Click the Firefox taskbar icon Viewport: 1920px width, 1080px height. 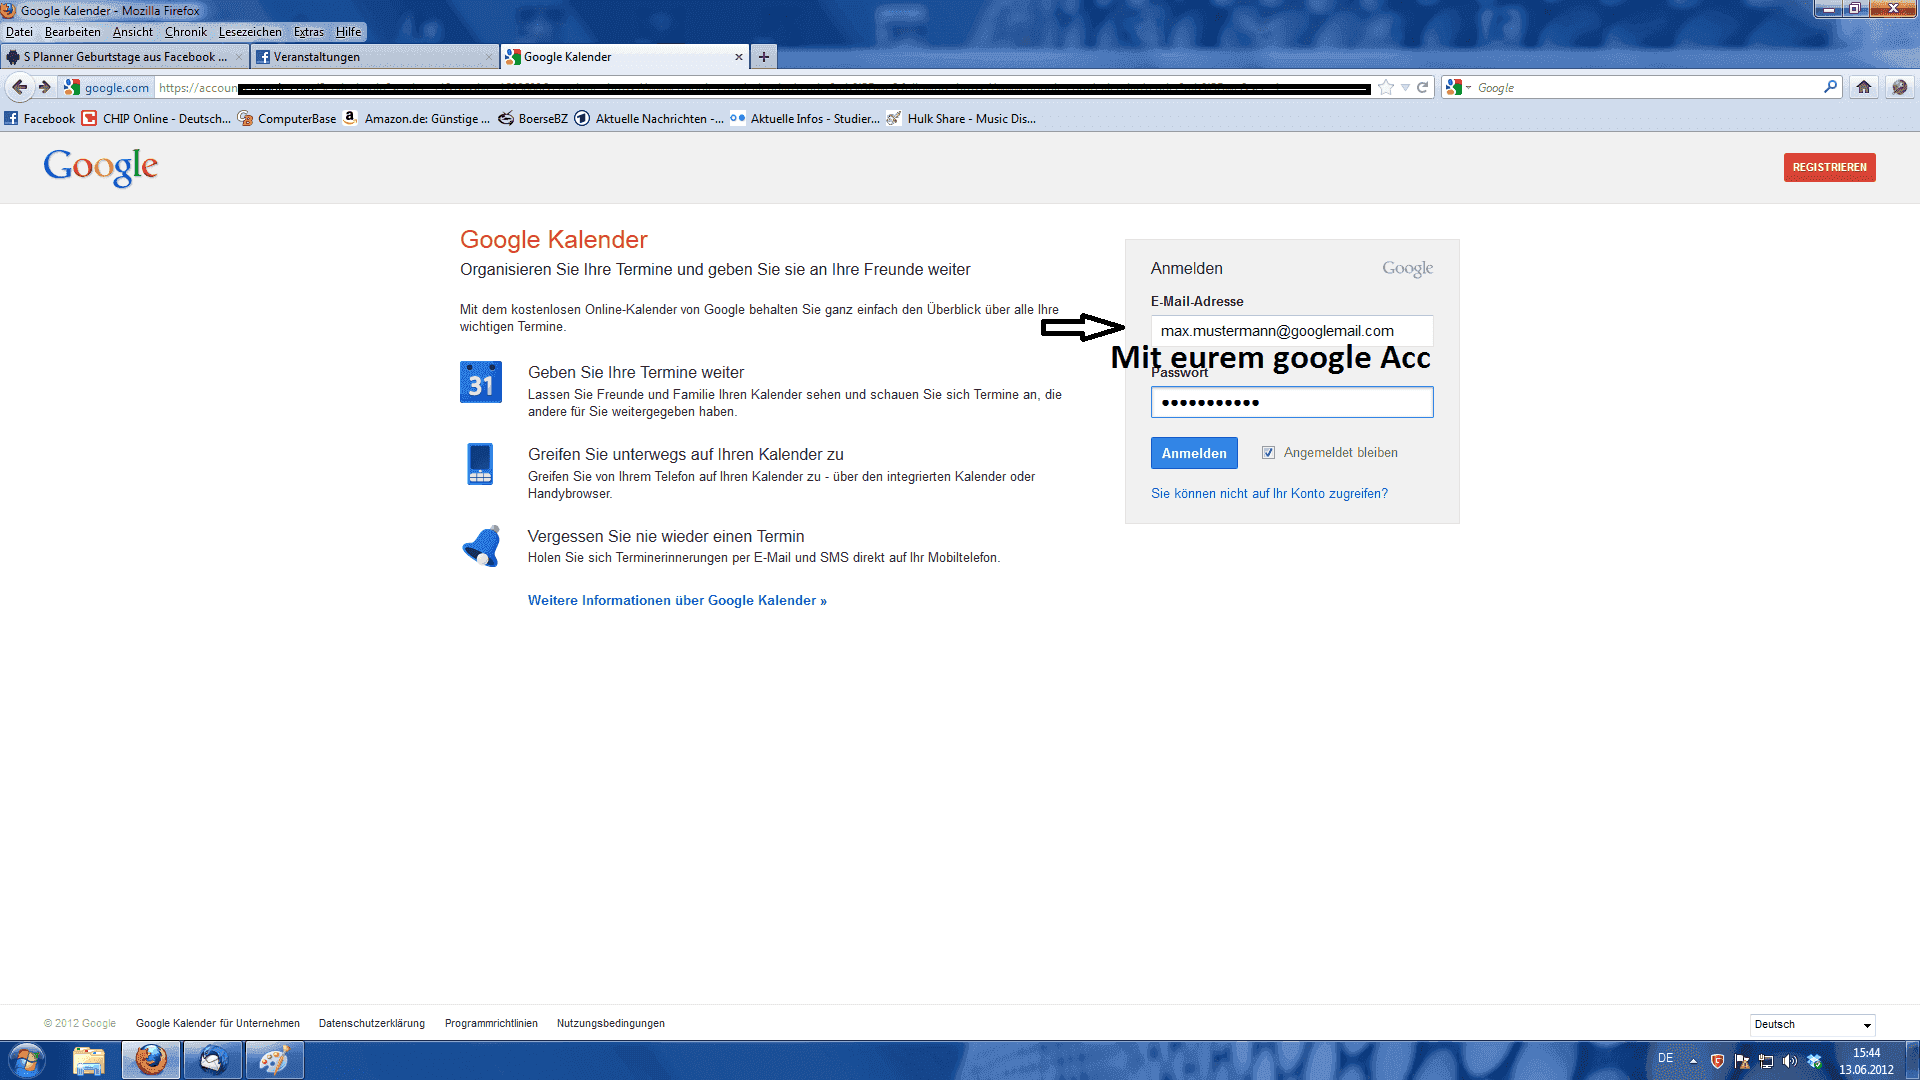[151, 1061]
